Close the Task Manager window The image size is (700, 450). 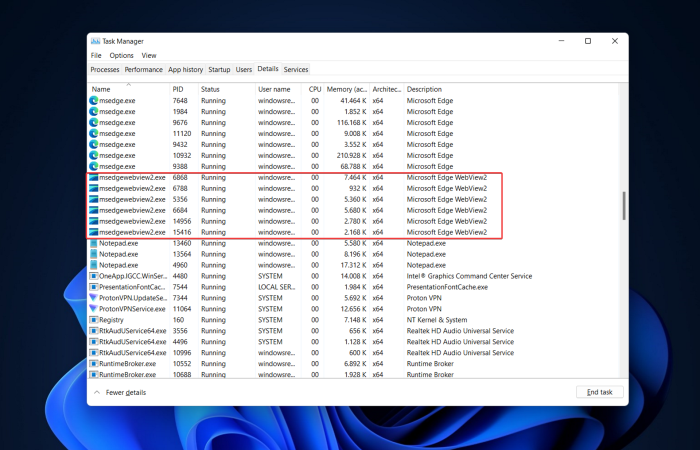click(x=615, y=41)
